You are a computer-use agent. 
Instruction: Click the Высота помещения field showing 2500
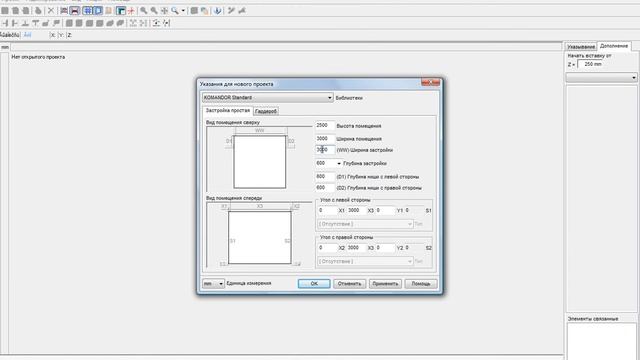pos(325,126)
